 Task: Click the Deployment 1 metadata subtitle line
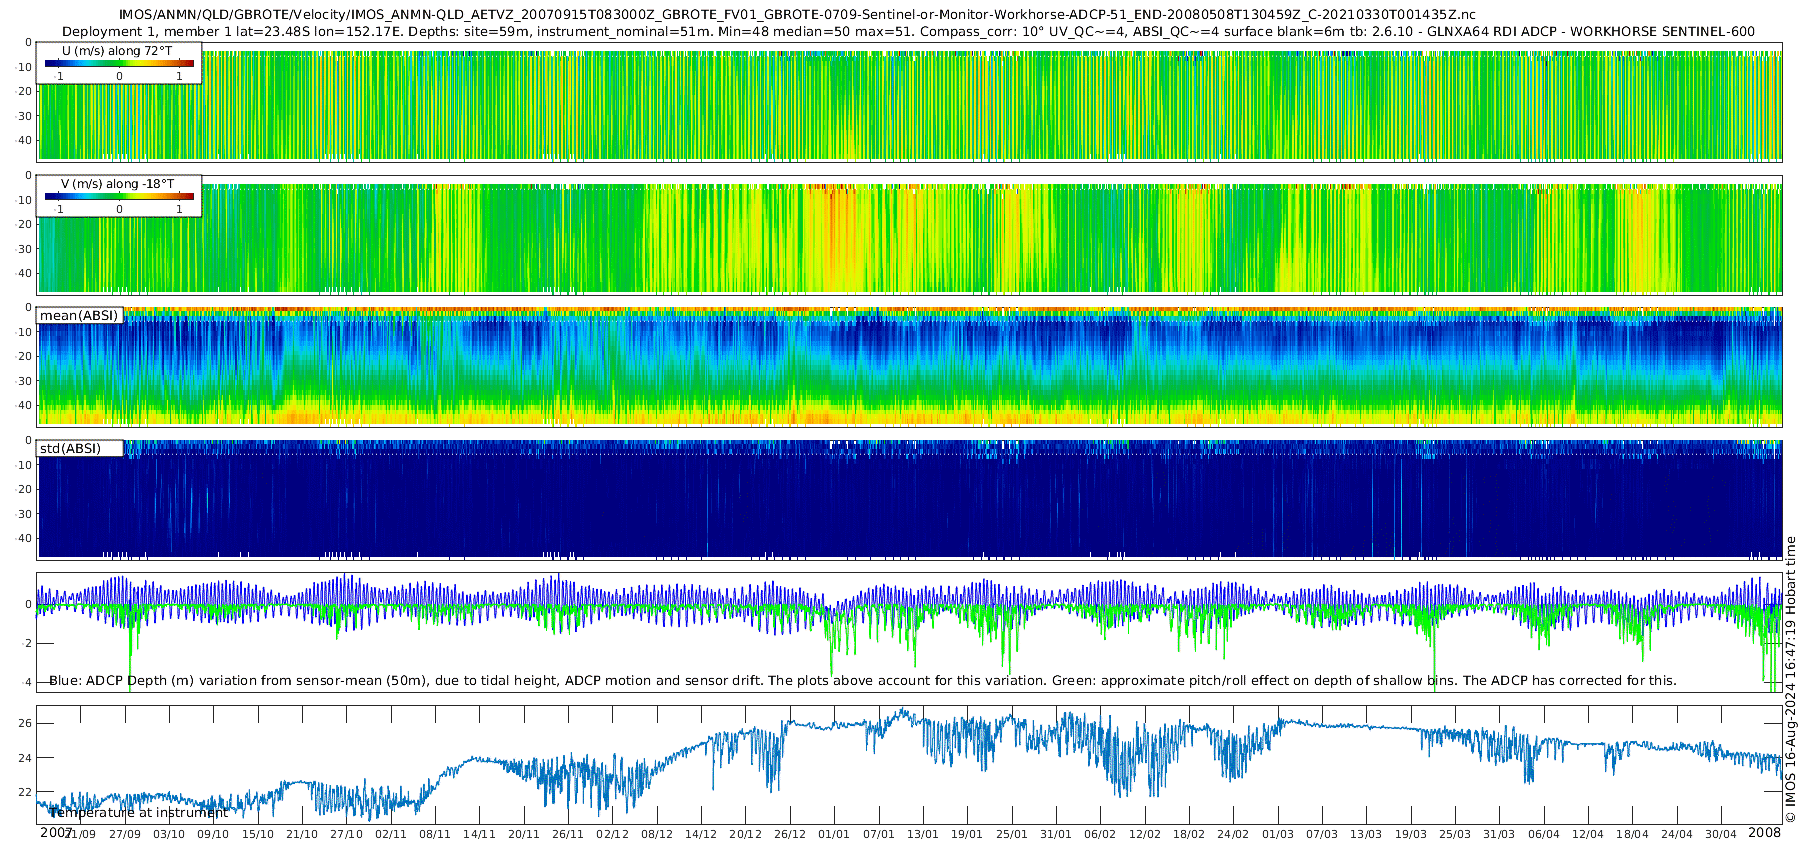tap(908, 31)
